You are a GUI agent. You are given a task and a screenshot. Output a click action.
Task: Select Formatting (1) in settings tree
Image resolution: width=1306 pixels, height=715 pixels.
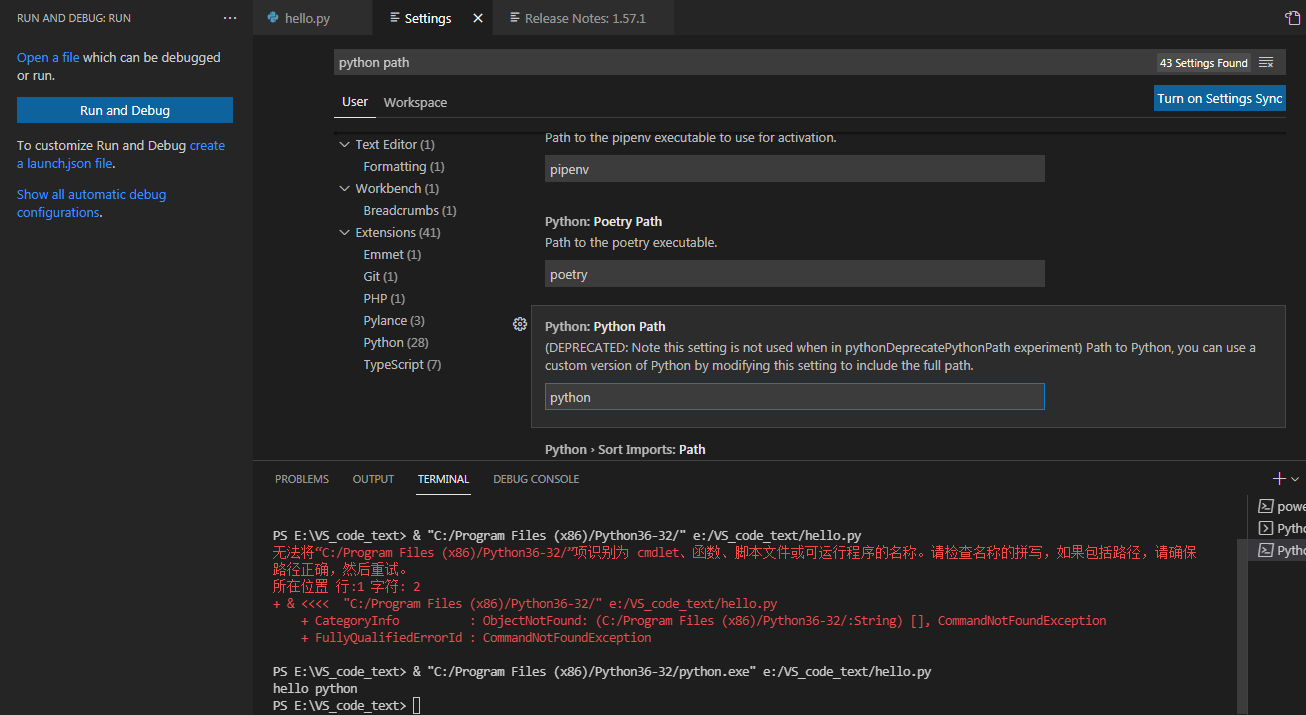pyautogui.click(x=404, y=167)
